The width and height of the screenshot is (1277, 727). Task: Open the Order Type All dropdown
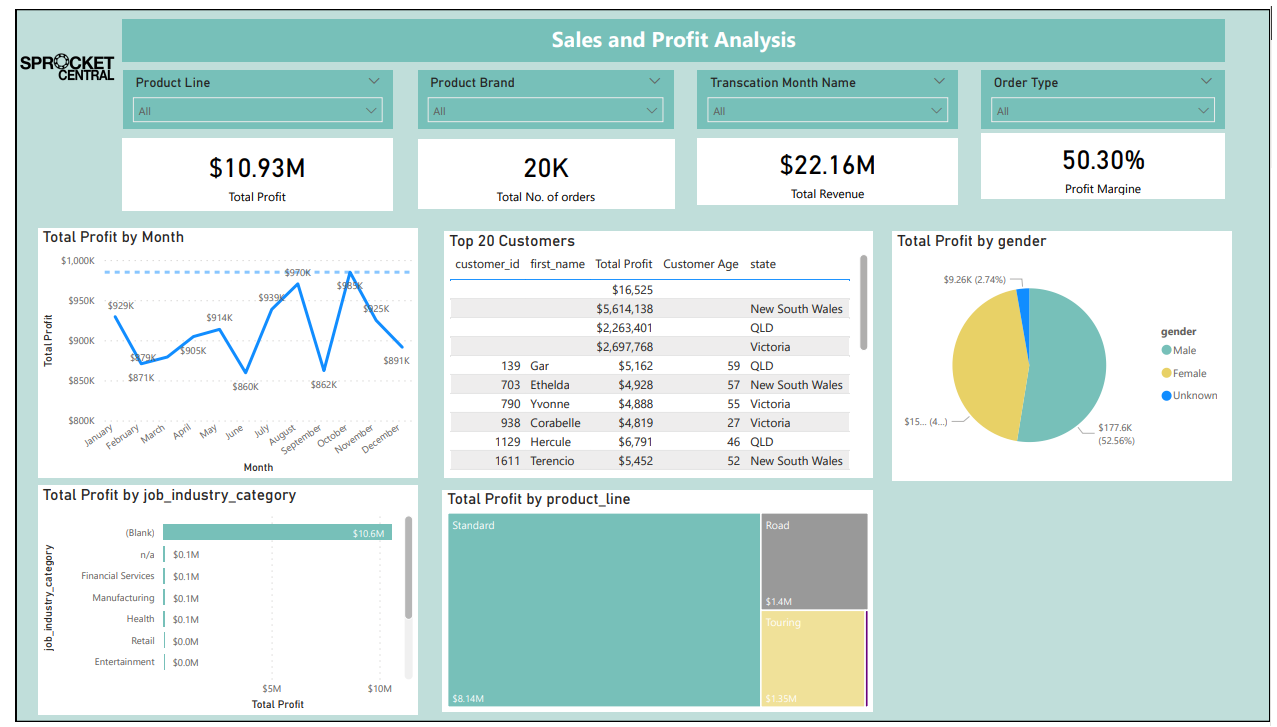[1102, 111]
